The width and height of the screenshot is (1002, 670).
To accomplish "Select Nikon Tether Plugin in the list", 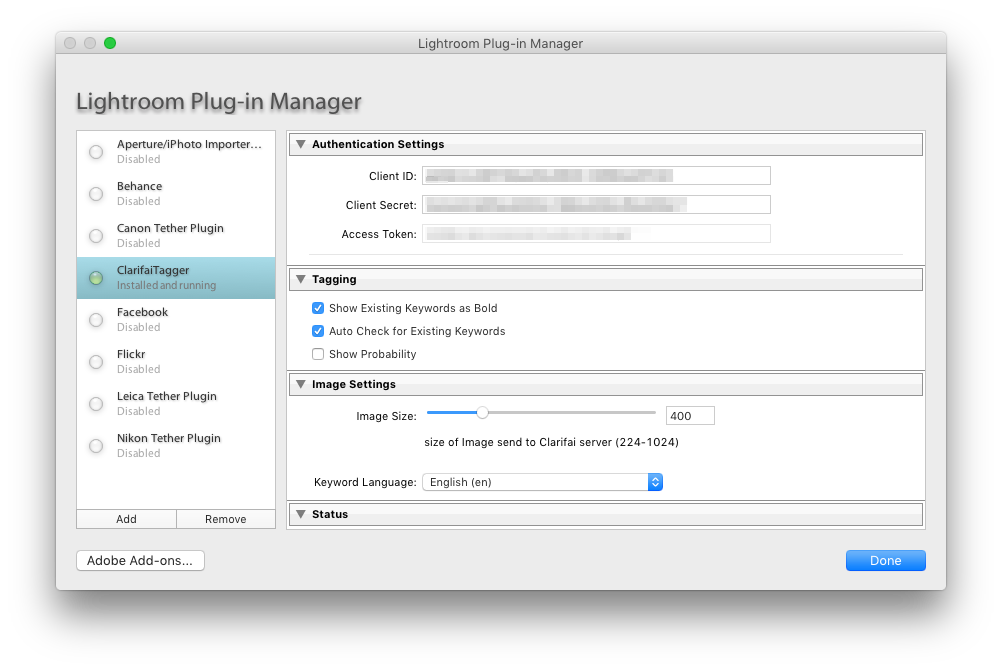I will [176, 446].
